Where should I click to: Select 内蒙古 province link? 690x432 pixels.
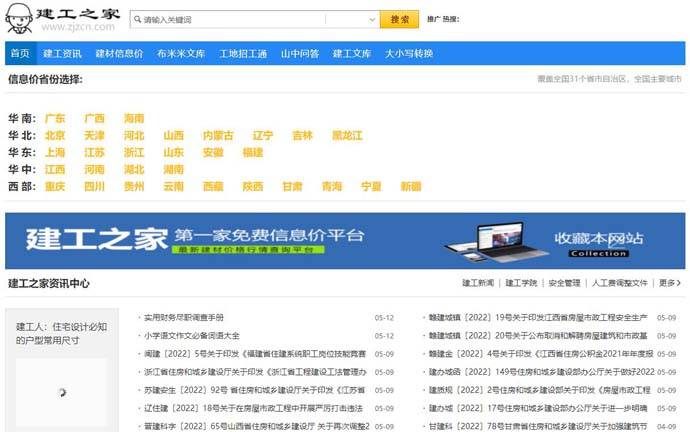coord(218,135)
